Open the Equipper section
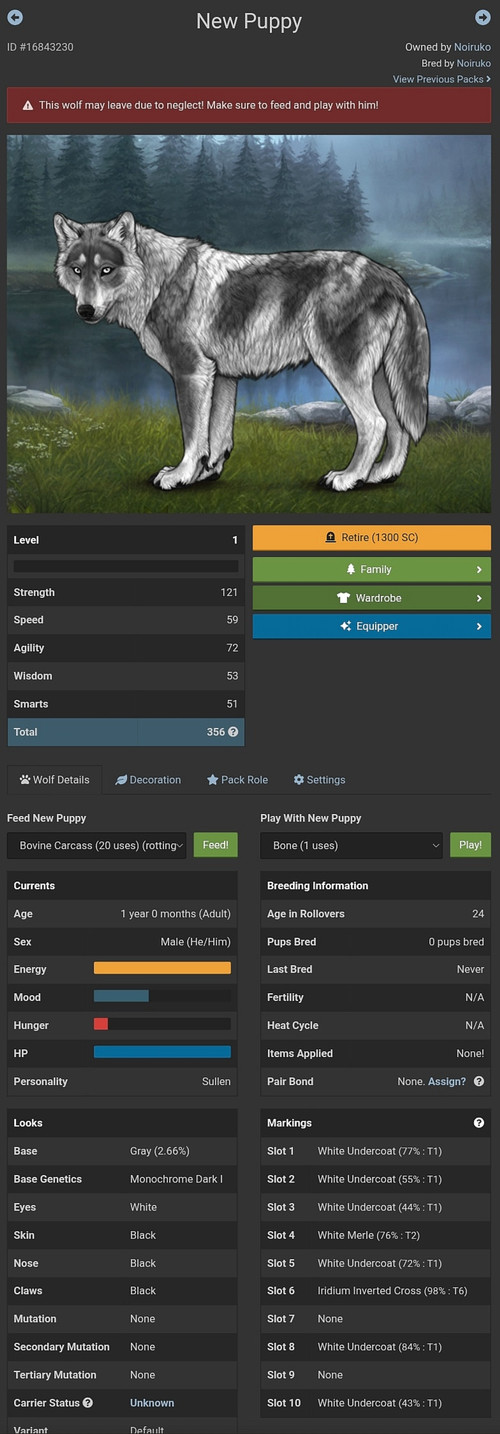The width and height of the screenshot is (500, 1434). coord(372,626)
